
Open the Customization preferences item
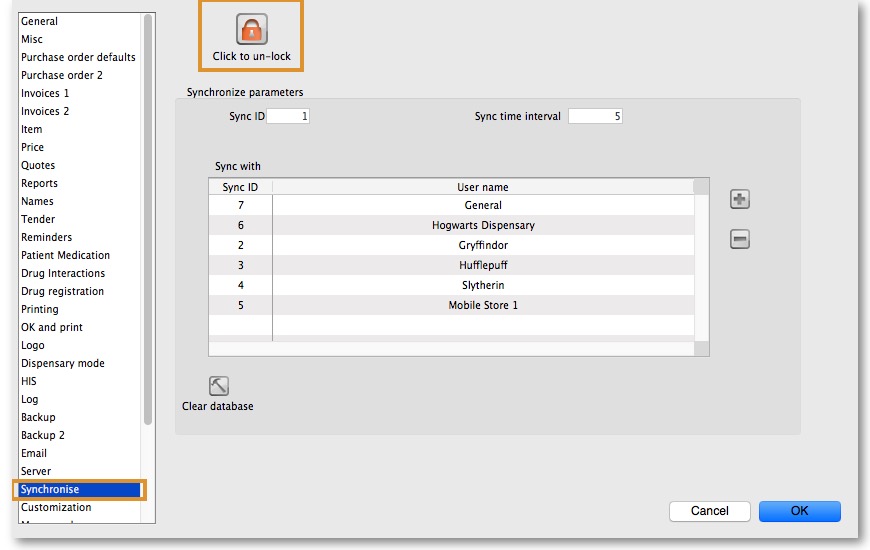(56, 507)
